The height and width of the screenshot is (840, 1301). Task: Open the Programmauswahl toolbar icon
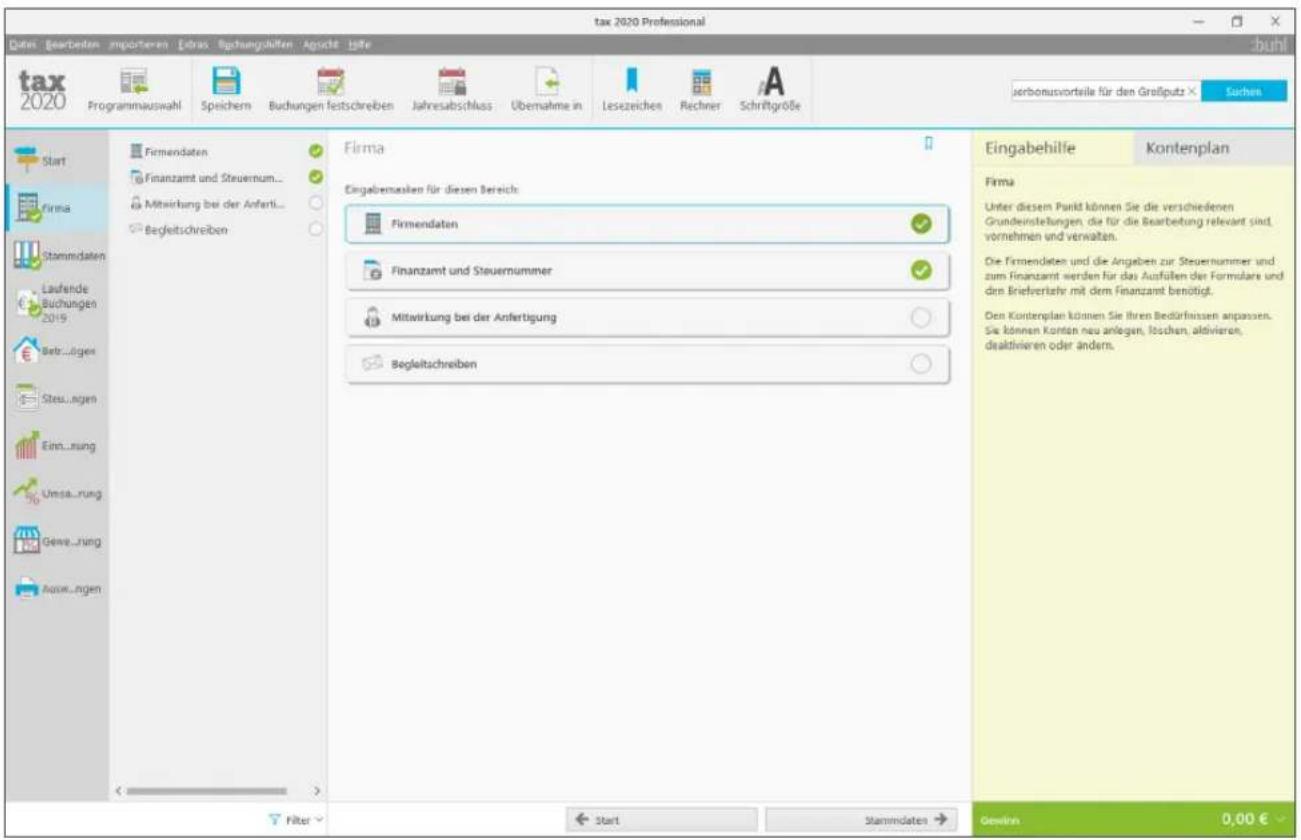(132, 84)
